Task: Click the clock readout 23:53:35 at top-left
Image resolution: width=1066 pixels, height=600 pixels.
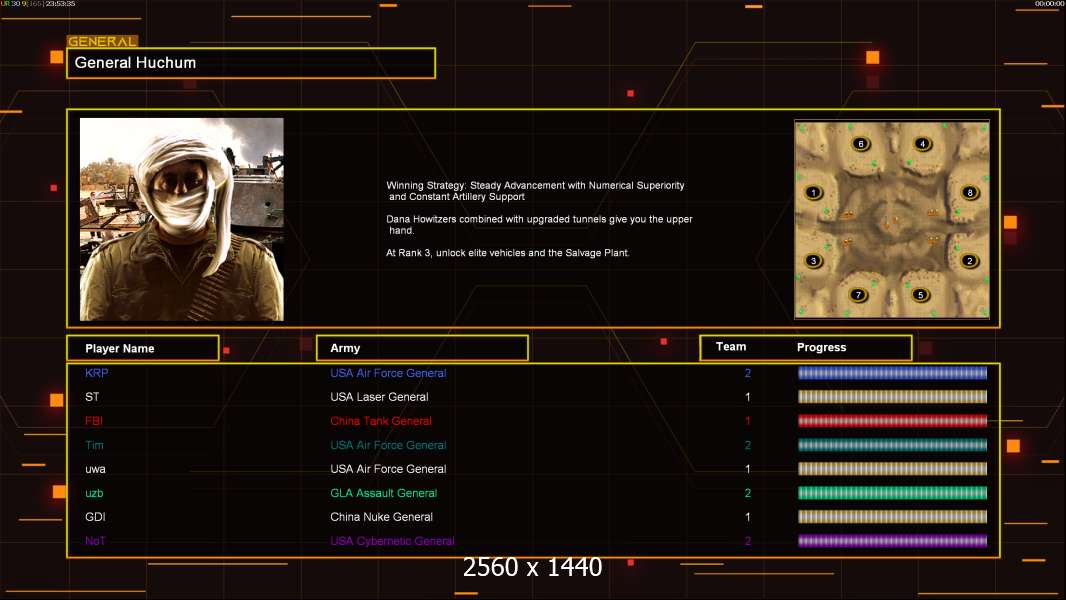Action: click(x=61, y=4)
